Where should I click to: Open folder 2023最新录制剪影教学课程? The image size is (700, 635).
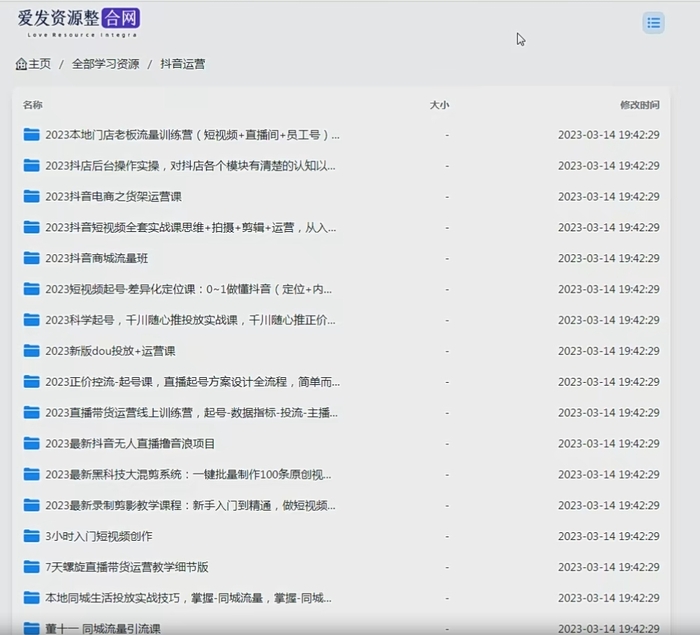[190, 505]
